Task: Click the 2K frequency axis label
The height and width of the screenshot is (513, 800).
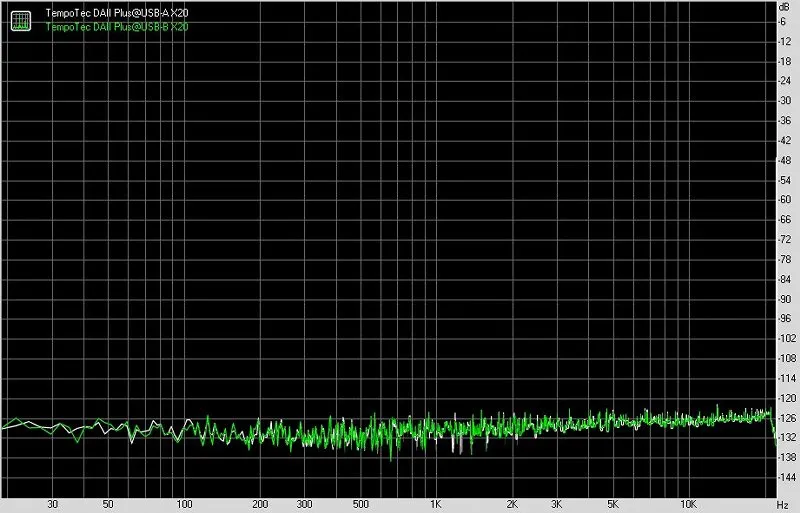Action: coord(512,504)
